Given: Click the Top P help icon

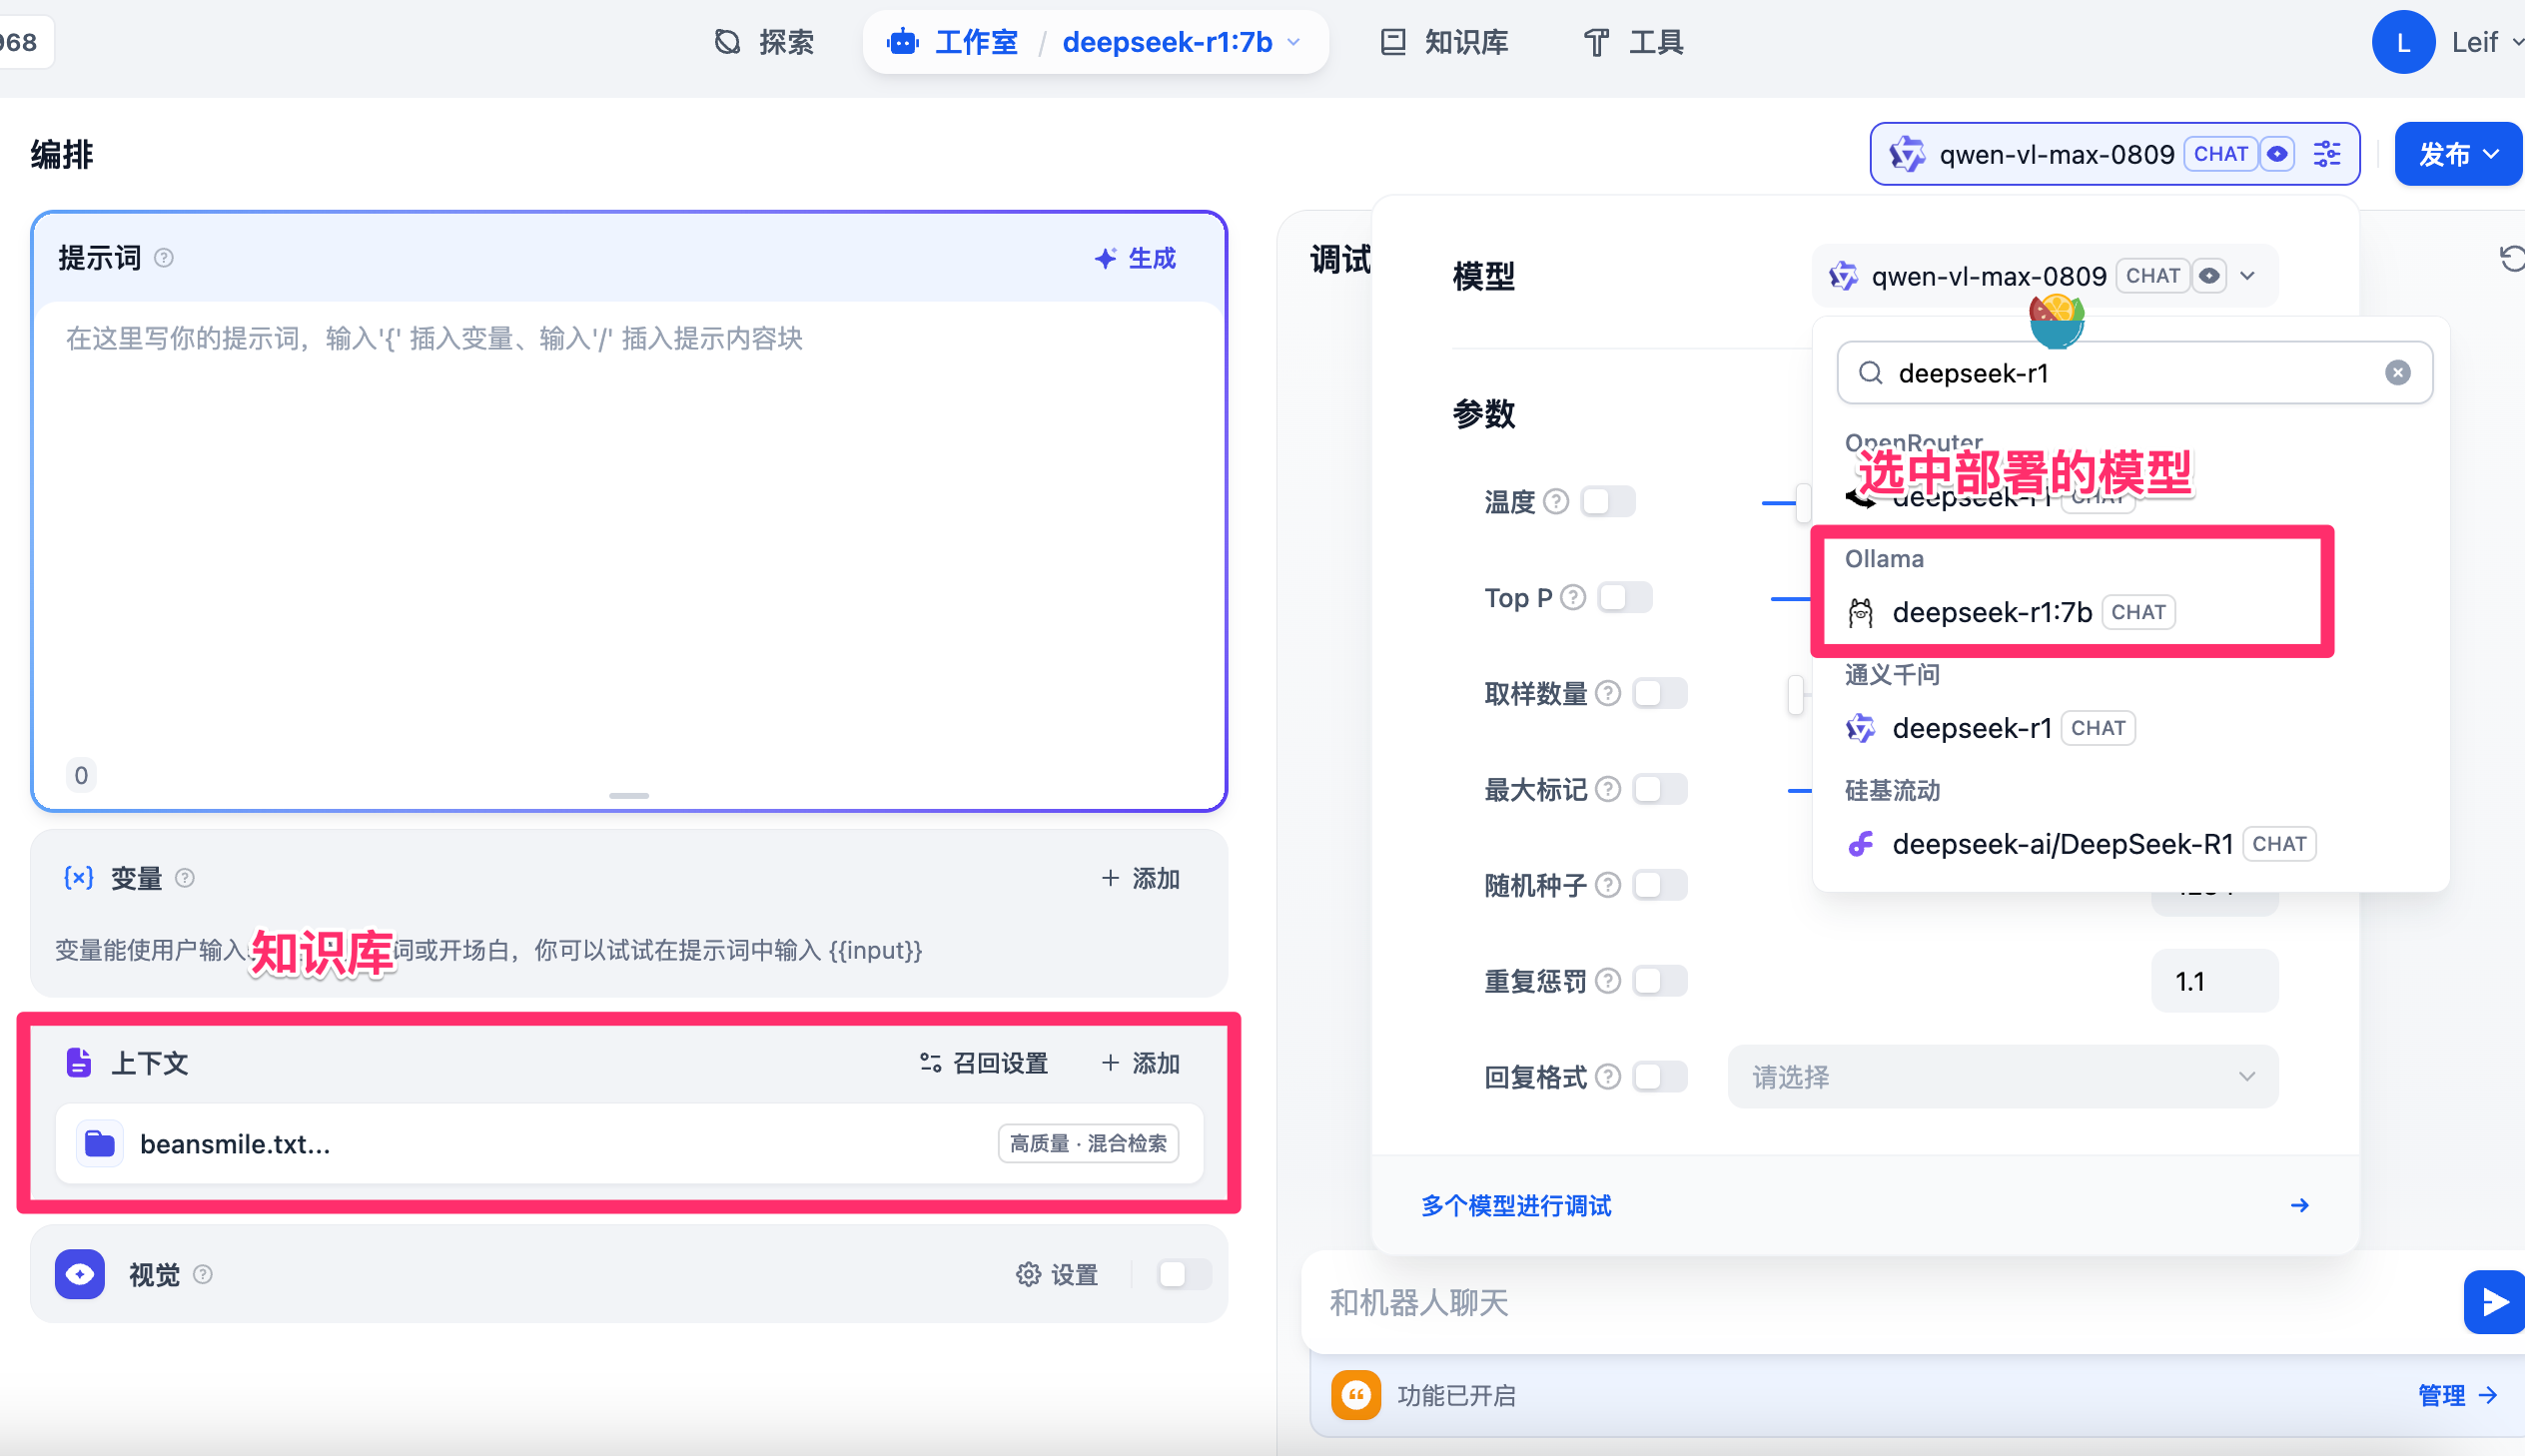Looking at the screenshot, I should click(x=1574, y=597).
